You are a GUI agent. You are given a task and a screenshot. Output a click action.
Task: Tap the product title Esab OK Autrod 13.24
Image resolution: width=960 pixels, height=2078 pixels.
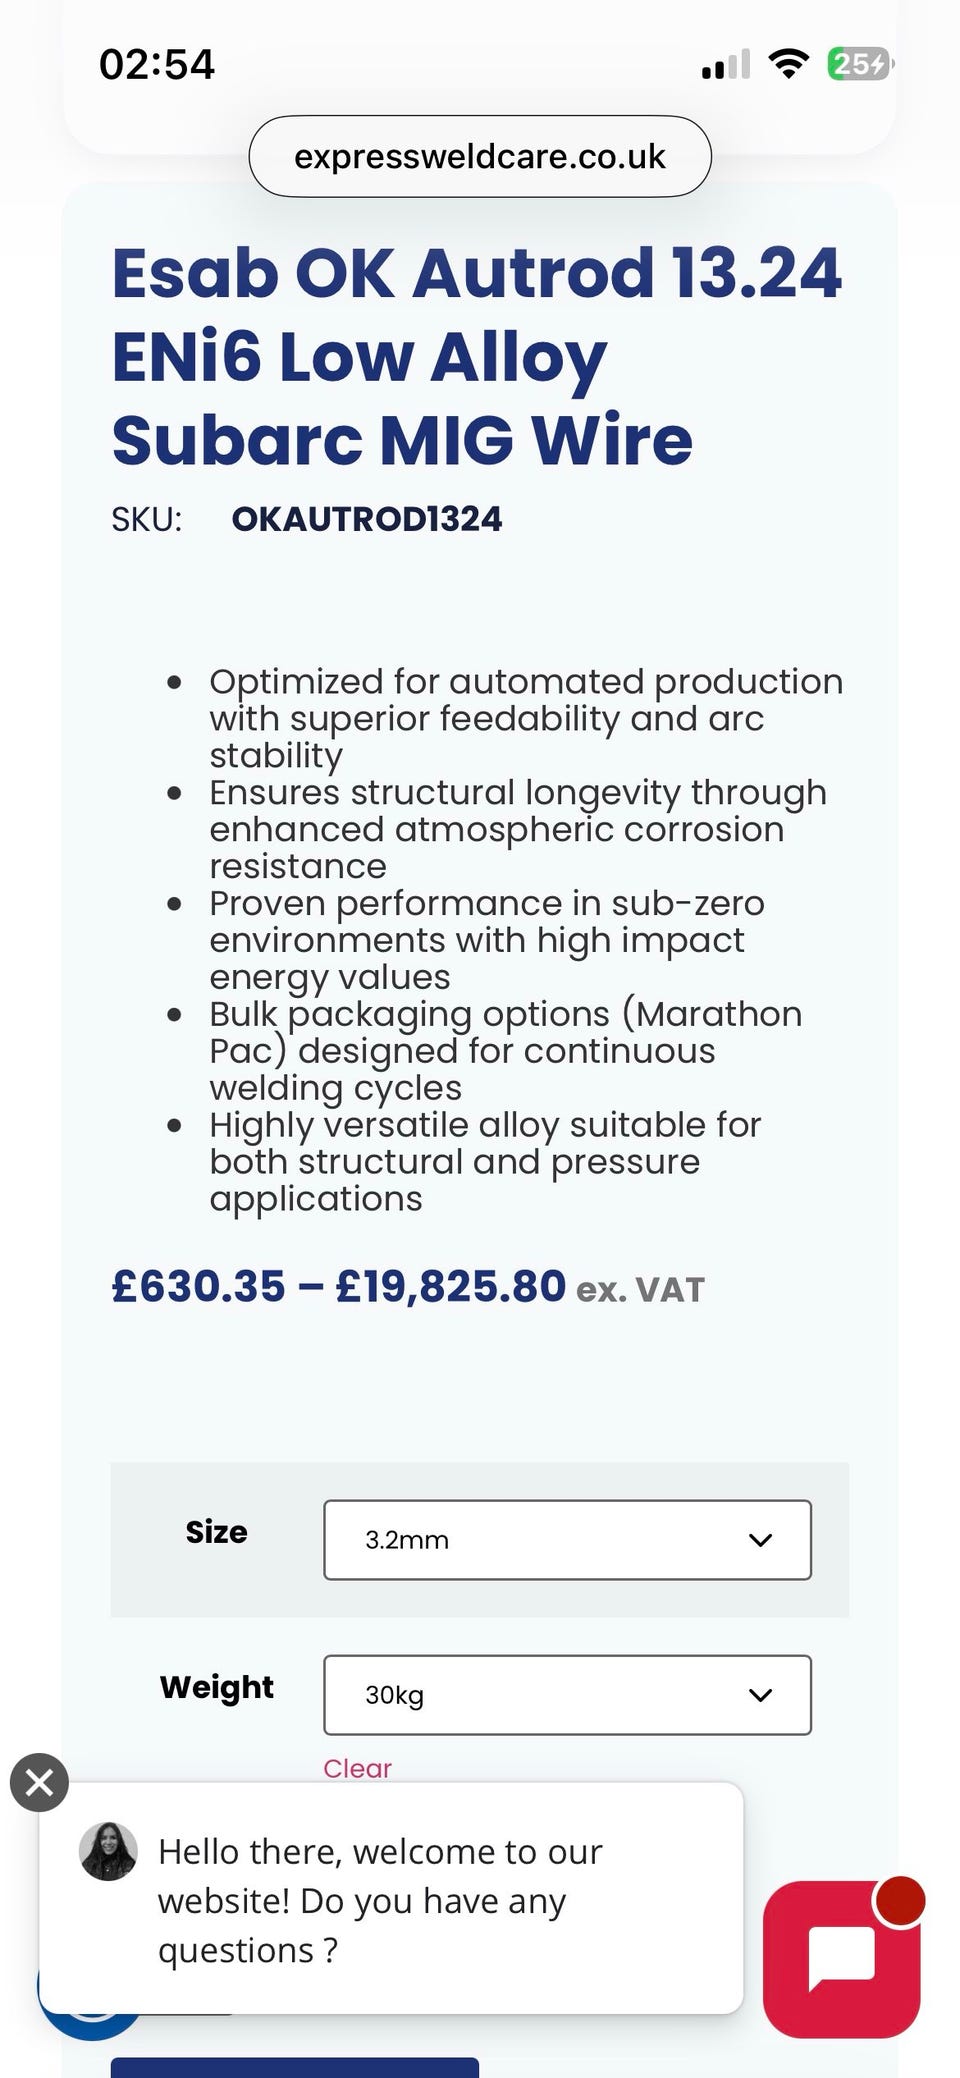(x=477, y=272)
